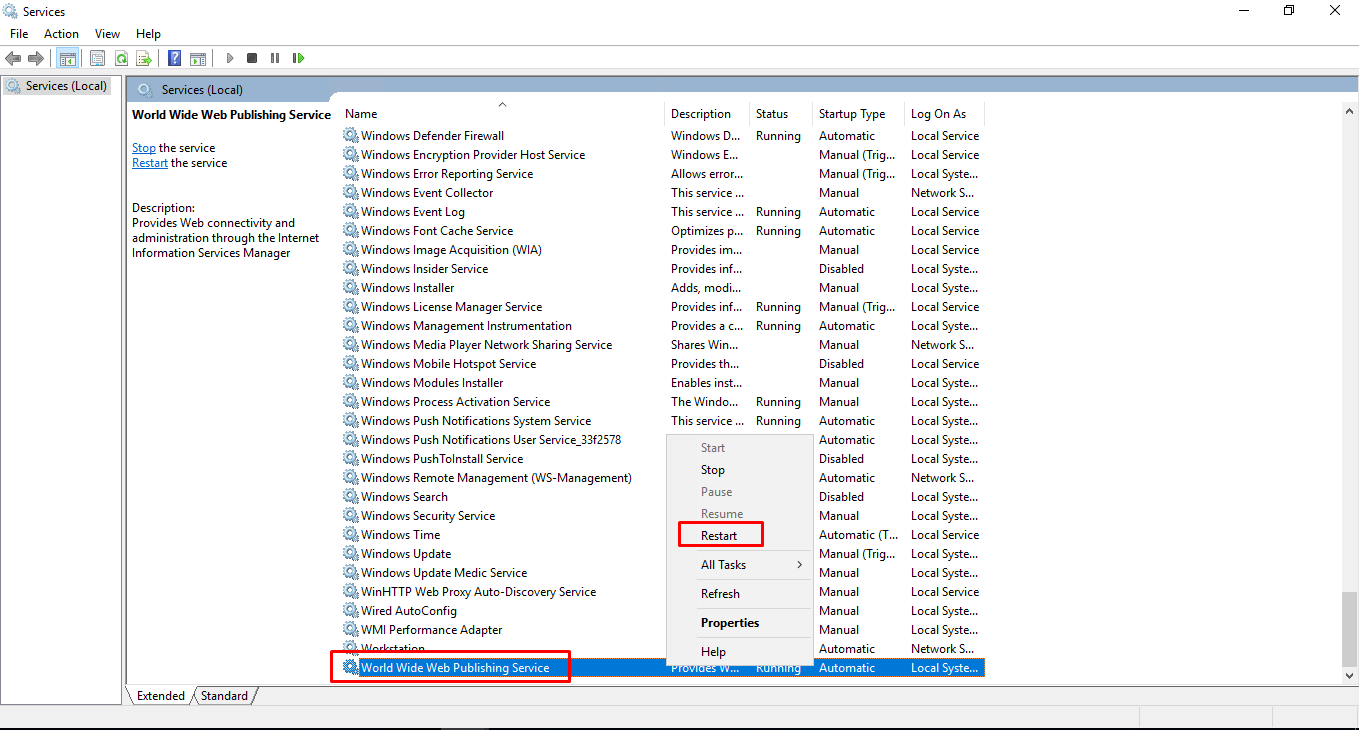Sort by the Description column header
This screenshot has height=730, width=1359.
pos(707,114)
